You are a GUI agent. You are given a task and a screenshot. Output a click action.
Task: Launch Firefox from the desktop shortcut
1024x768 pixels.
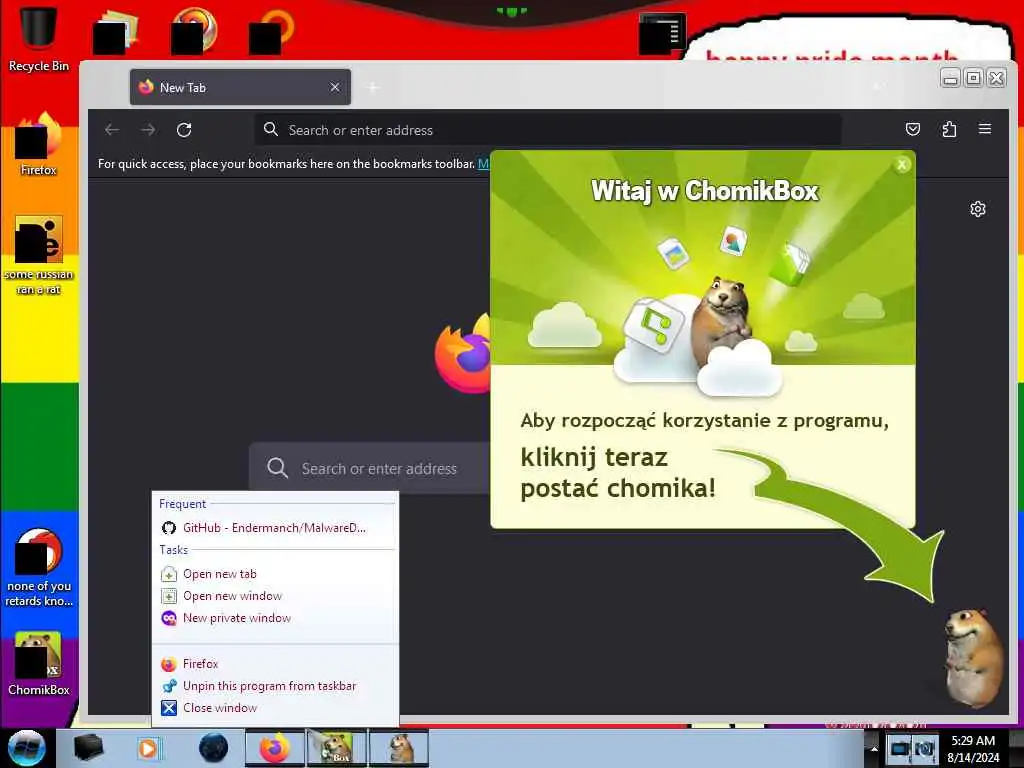tap(38, 144)
